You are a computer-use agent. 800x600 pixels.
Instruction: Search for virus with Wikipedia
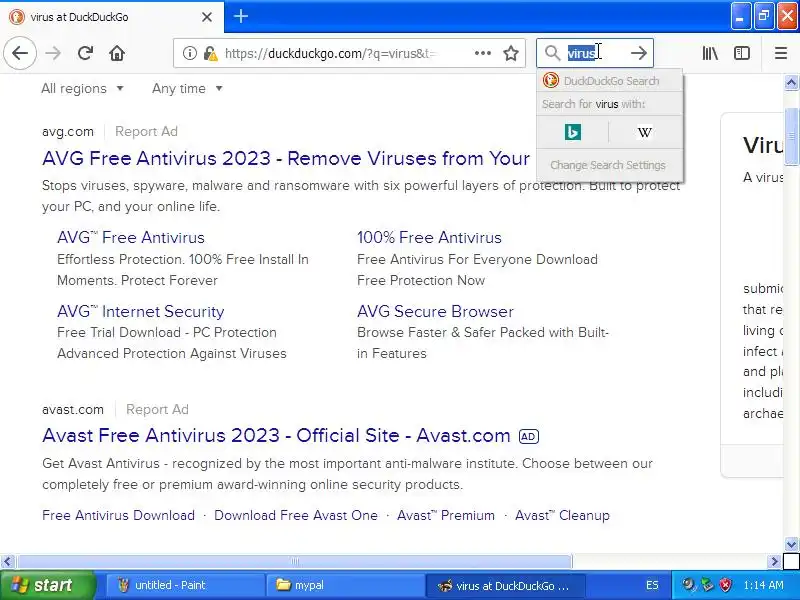pos(645,132)
